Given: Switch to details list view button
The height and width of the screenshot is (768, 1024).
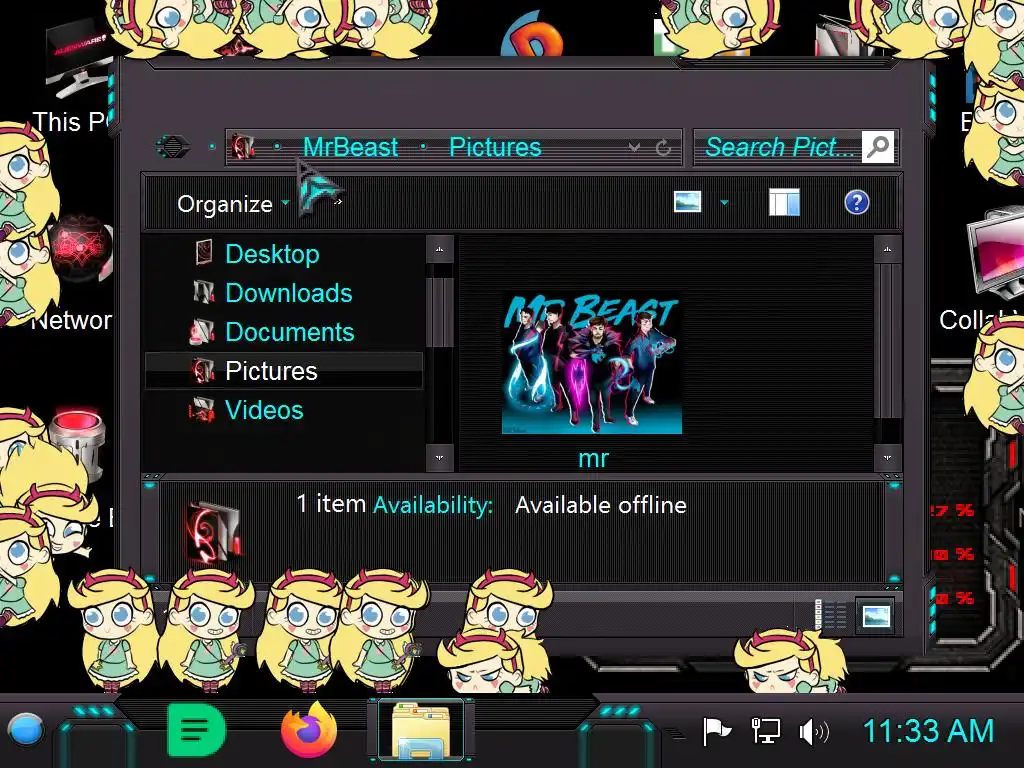Looking at the screenshot, I should (832, 615).
